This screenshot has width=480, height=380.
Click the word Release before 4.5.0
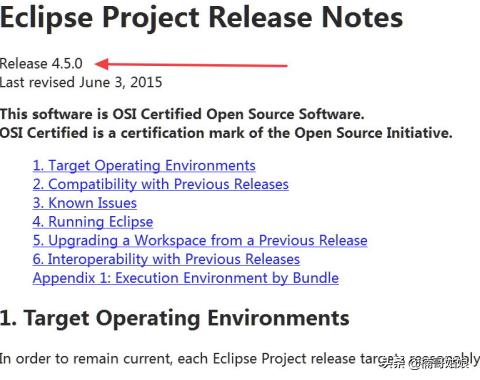click(x=24, y=64)
